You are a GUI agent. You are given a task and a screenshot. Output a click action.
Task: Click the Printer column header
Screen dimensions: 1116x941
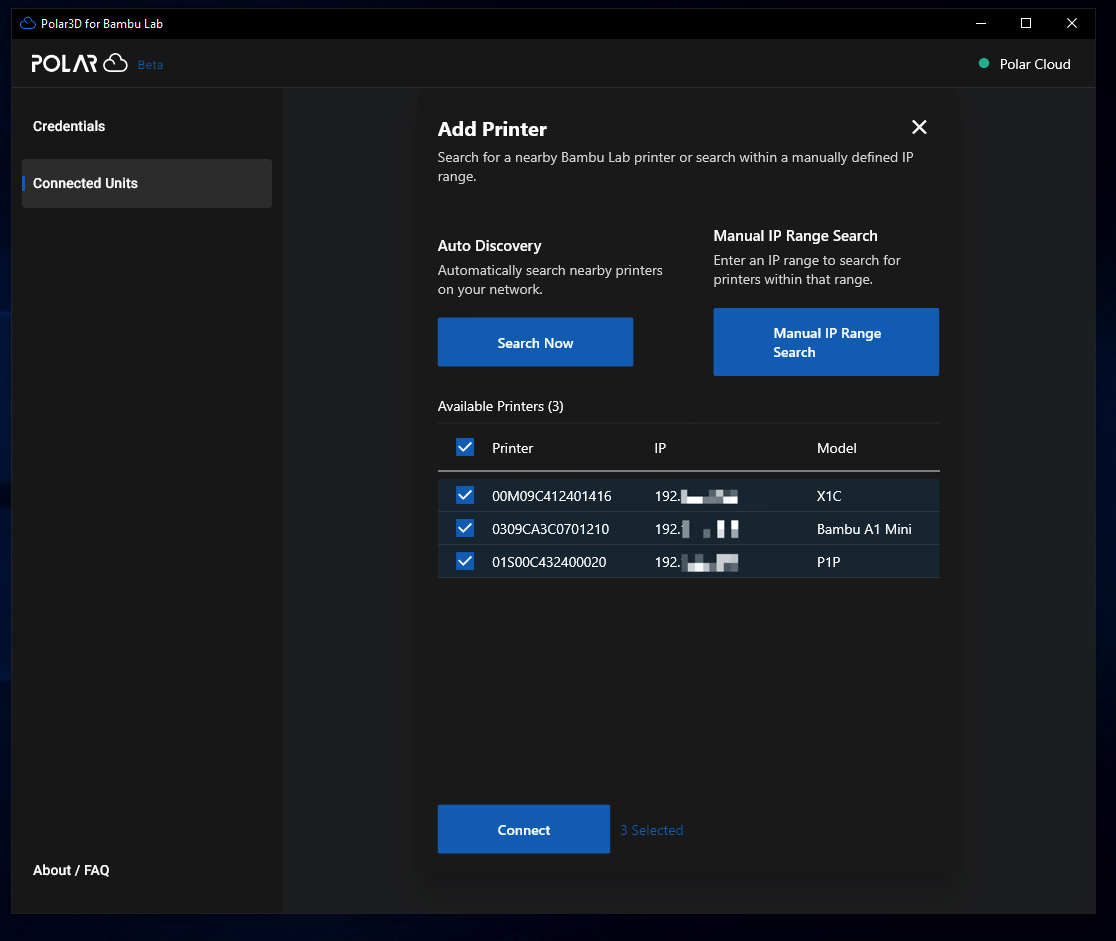pyautogui.click(x=512, y=448)
